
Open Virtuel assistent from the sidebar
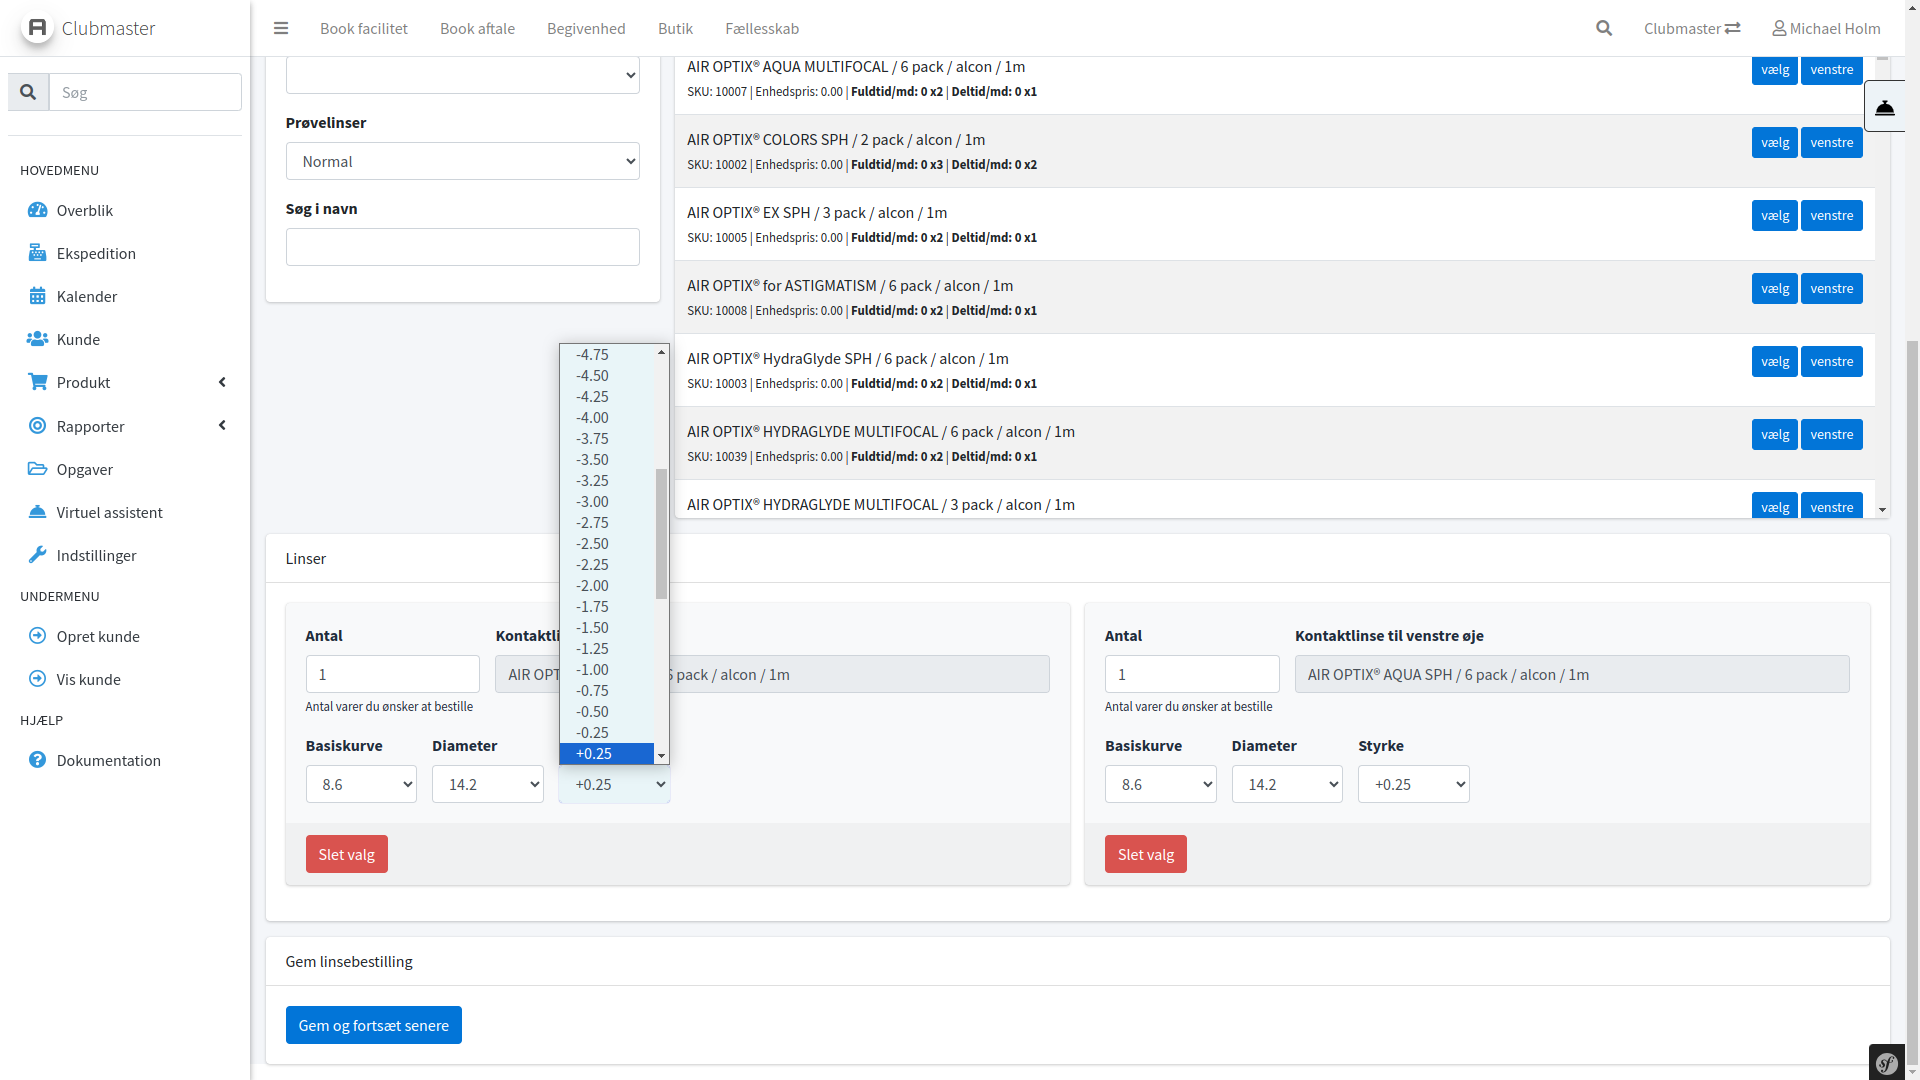pos(109,512)
